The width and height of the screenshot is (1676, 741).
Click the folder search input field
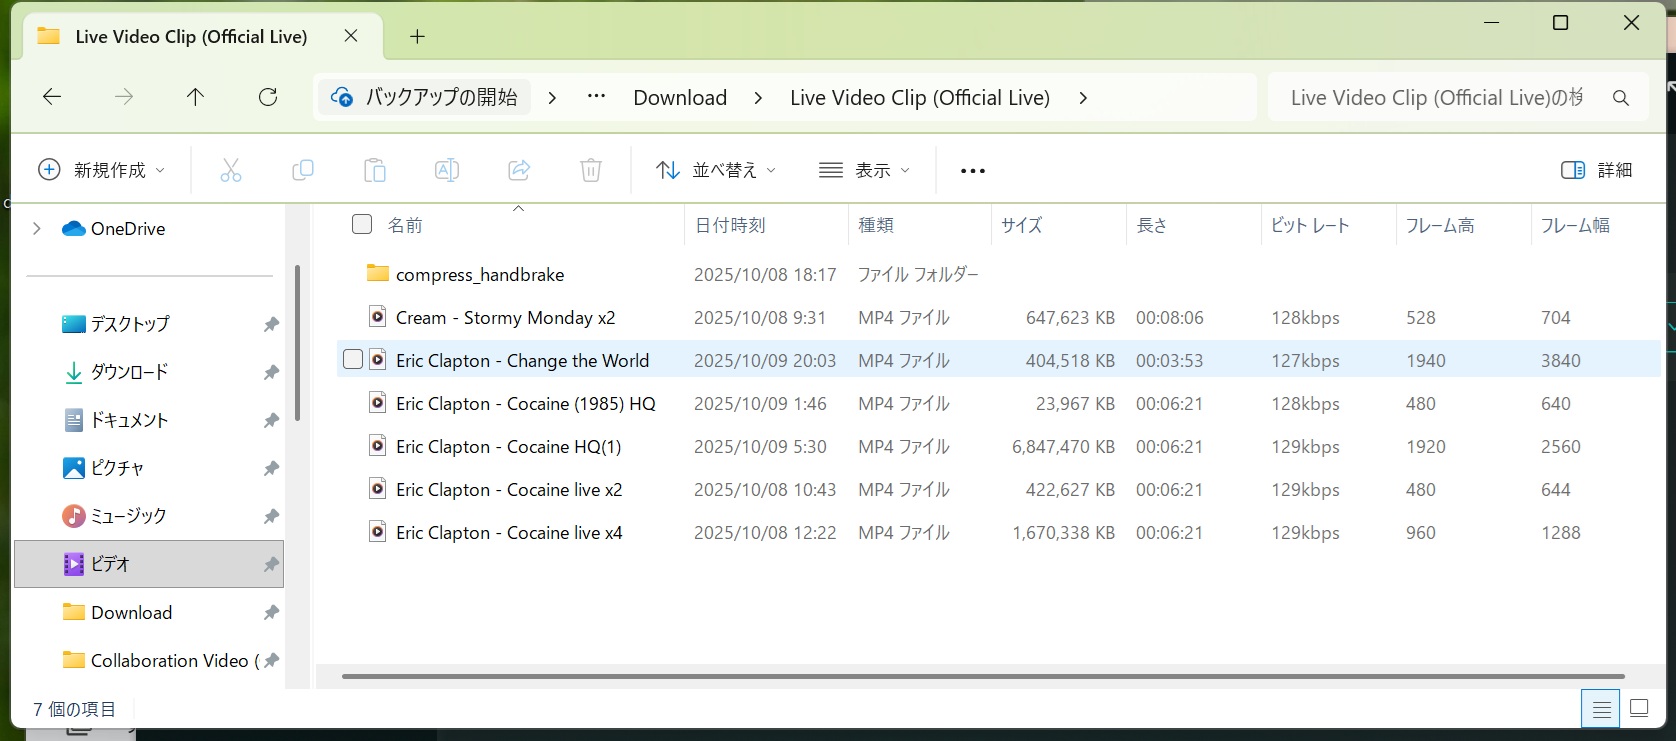(x=1435, y=98)
